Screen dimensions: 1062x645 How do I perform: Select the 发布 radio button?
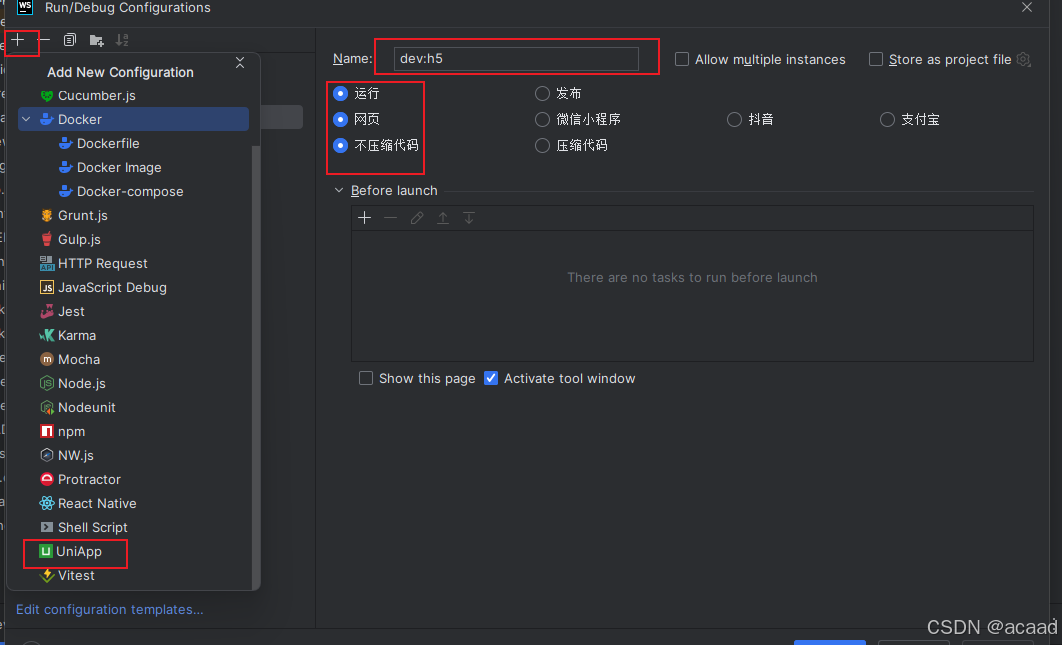(x=542, y=93)
